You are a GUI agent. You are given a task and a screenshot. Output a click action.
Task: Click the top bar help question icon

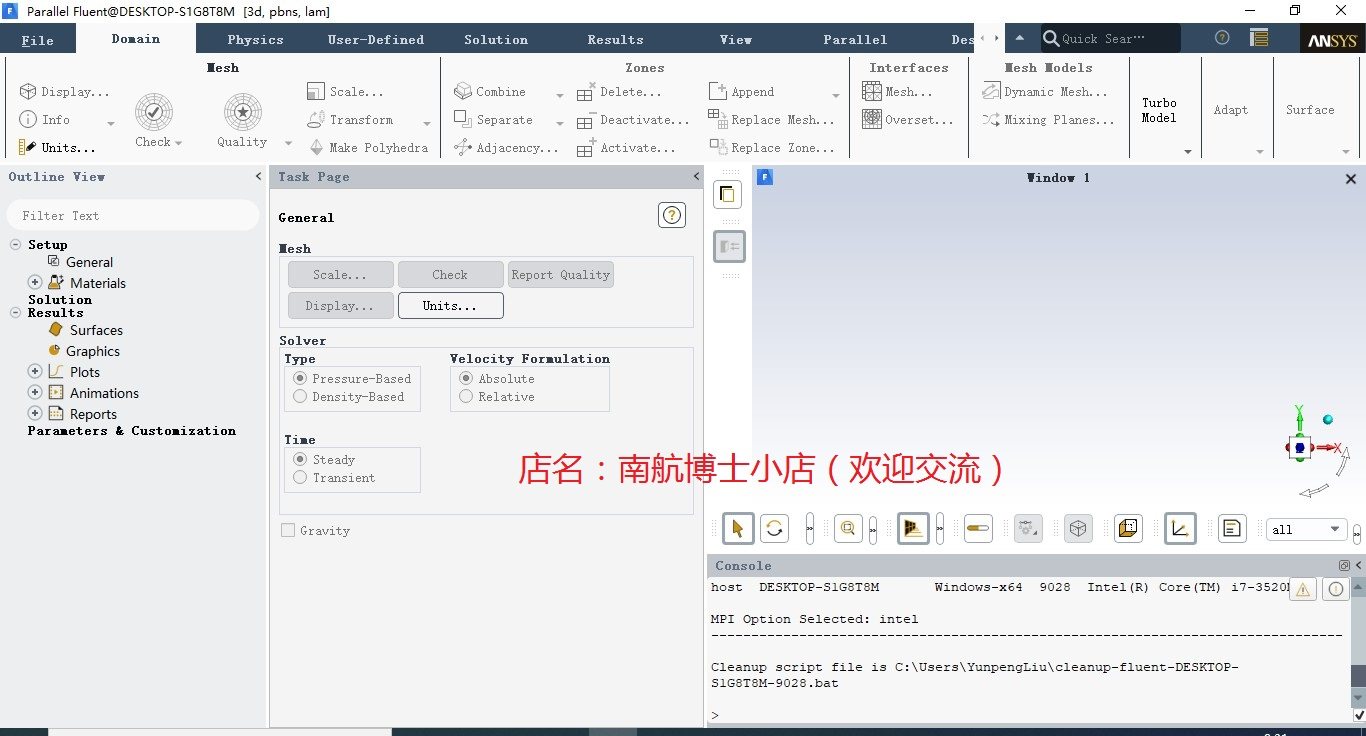(1222, 38)
